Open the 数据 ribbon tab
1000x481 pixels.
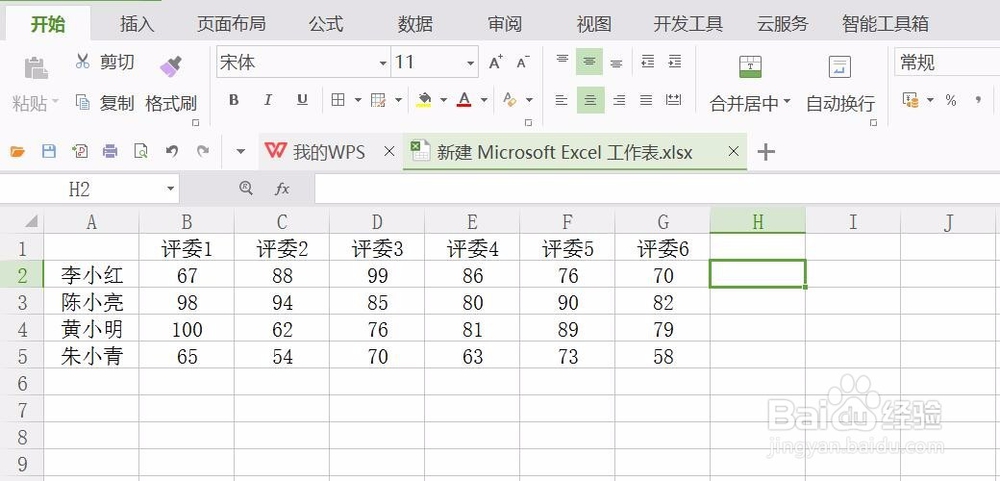click(x=415, y=24)
